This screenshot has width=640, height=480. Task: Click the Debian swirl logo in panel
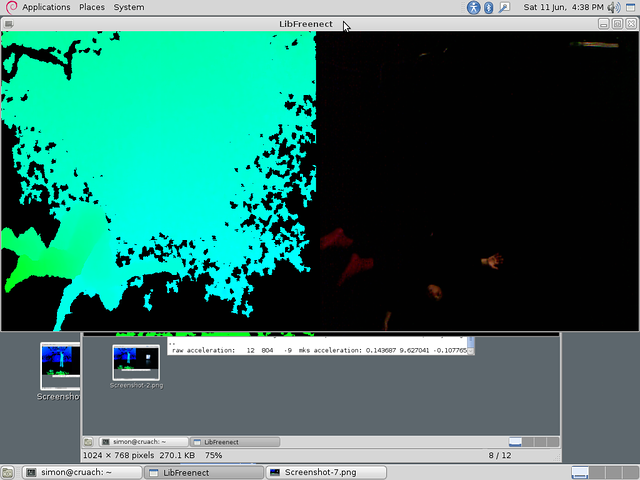[x=11, y=7]
